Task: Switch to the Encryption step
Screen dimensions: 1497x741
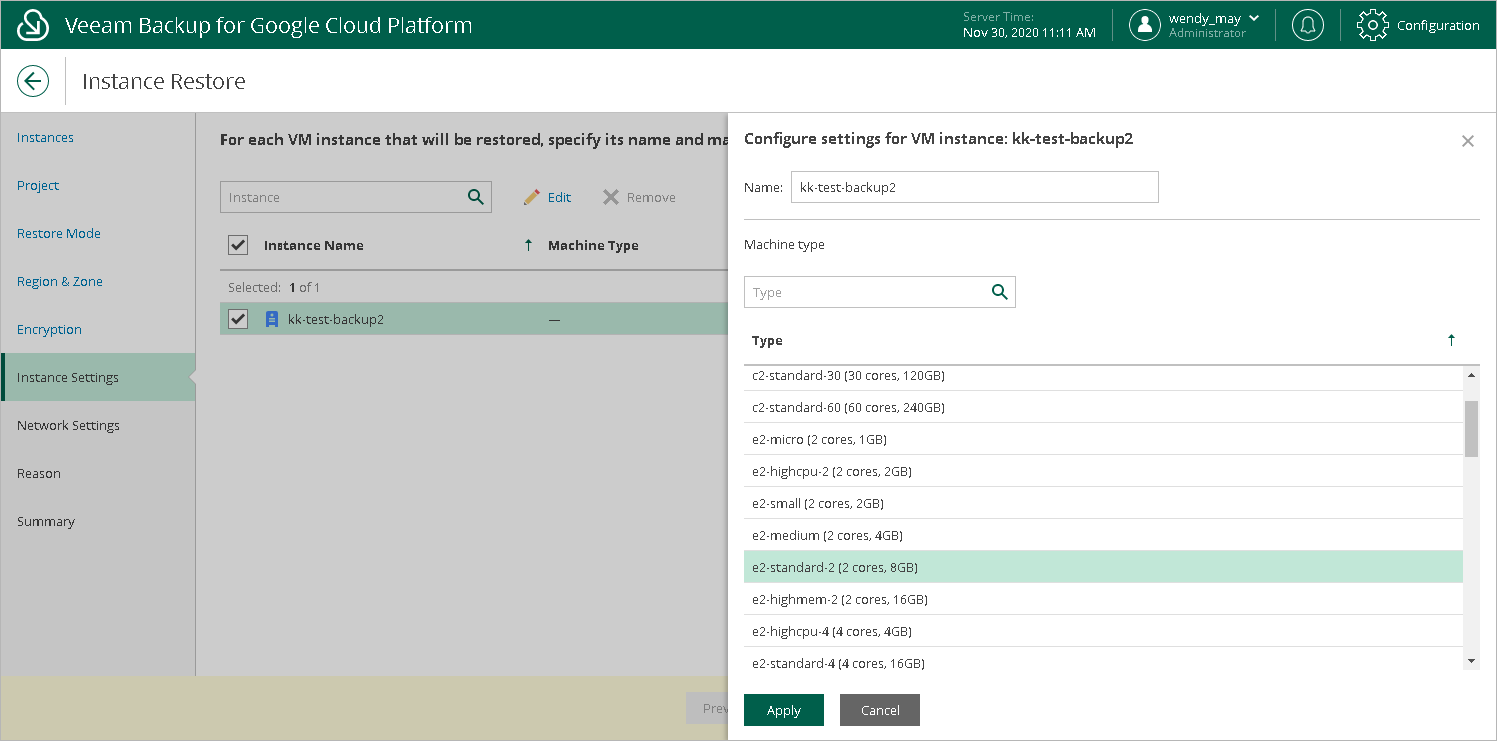Action: [48, 329]
